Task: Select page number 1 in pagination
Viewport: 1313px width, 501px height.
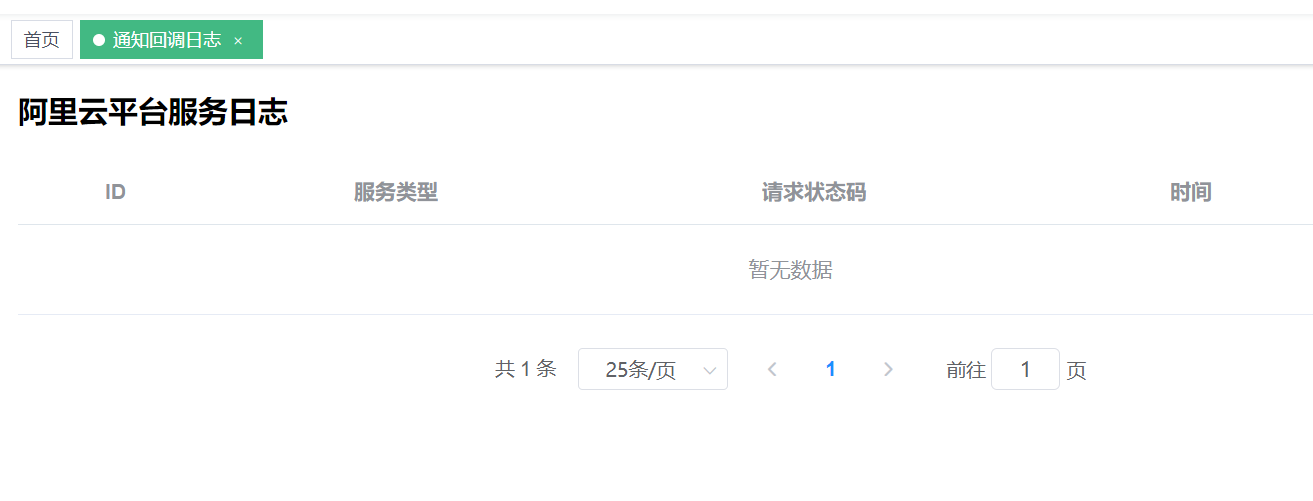Action: coord(830,370)
